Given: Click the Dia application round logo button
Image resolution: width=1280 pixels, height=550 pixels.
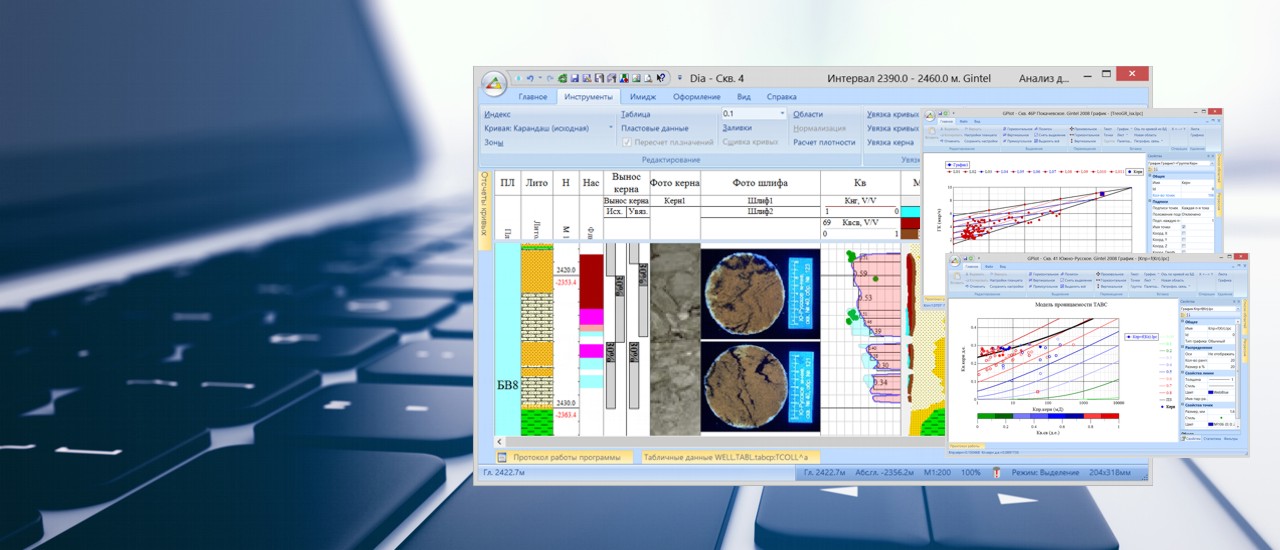Looking at the screenshot, I should (494, 82).
